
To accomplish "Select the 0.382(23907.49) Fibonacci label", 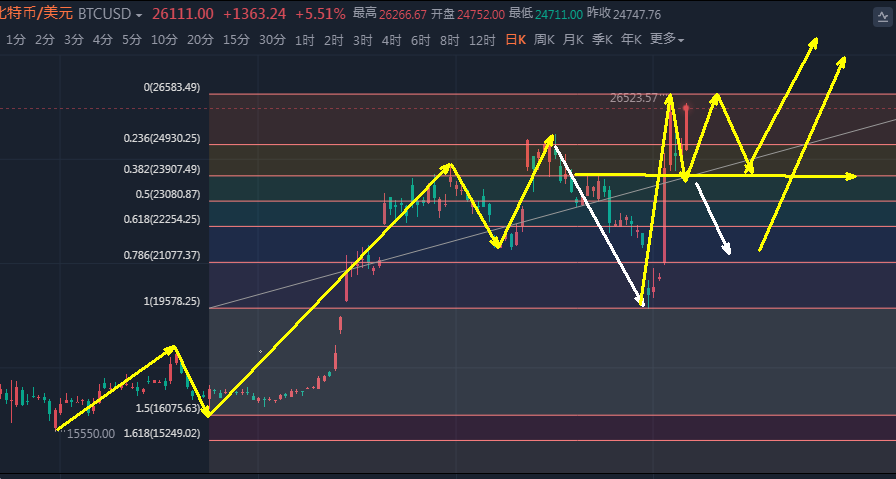I will pyautogui.click(x=162, y=169).
